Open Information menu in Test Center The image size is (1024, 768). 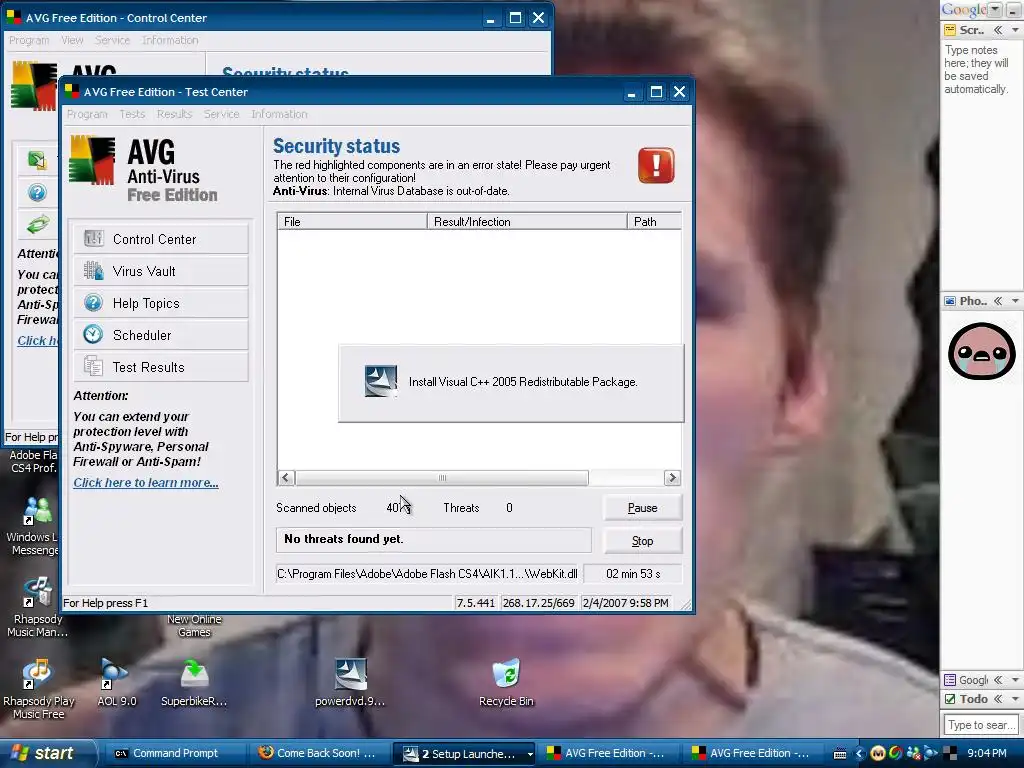coord(279,114)
